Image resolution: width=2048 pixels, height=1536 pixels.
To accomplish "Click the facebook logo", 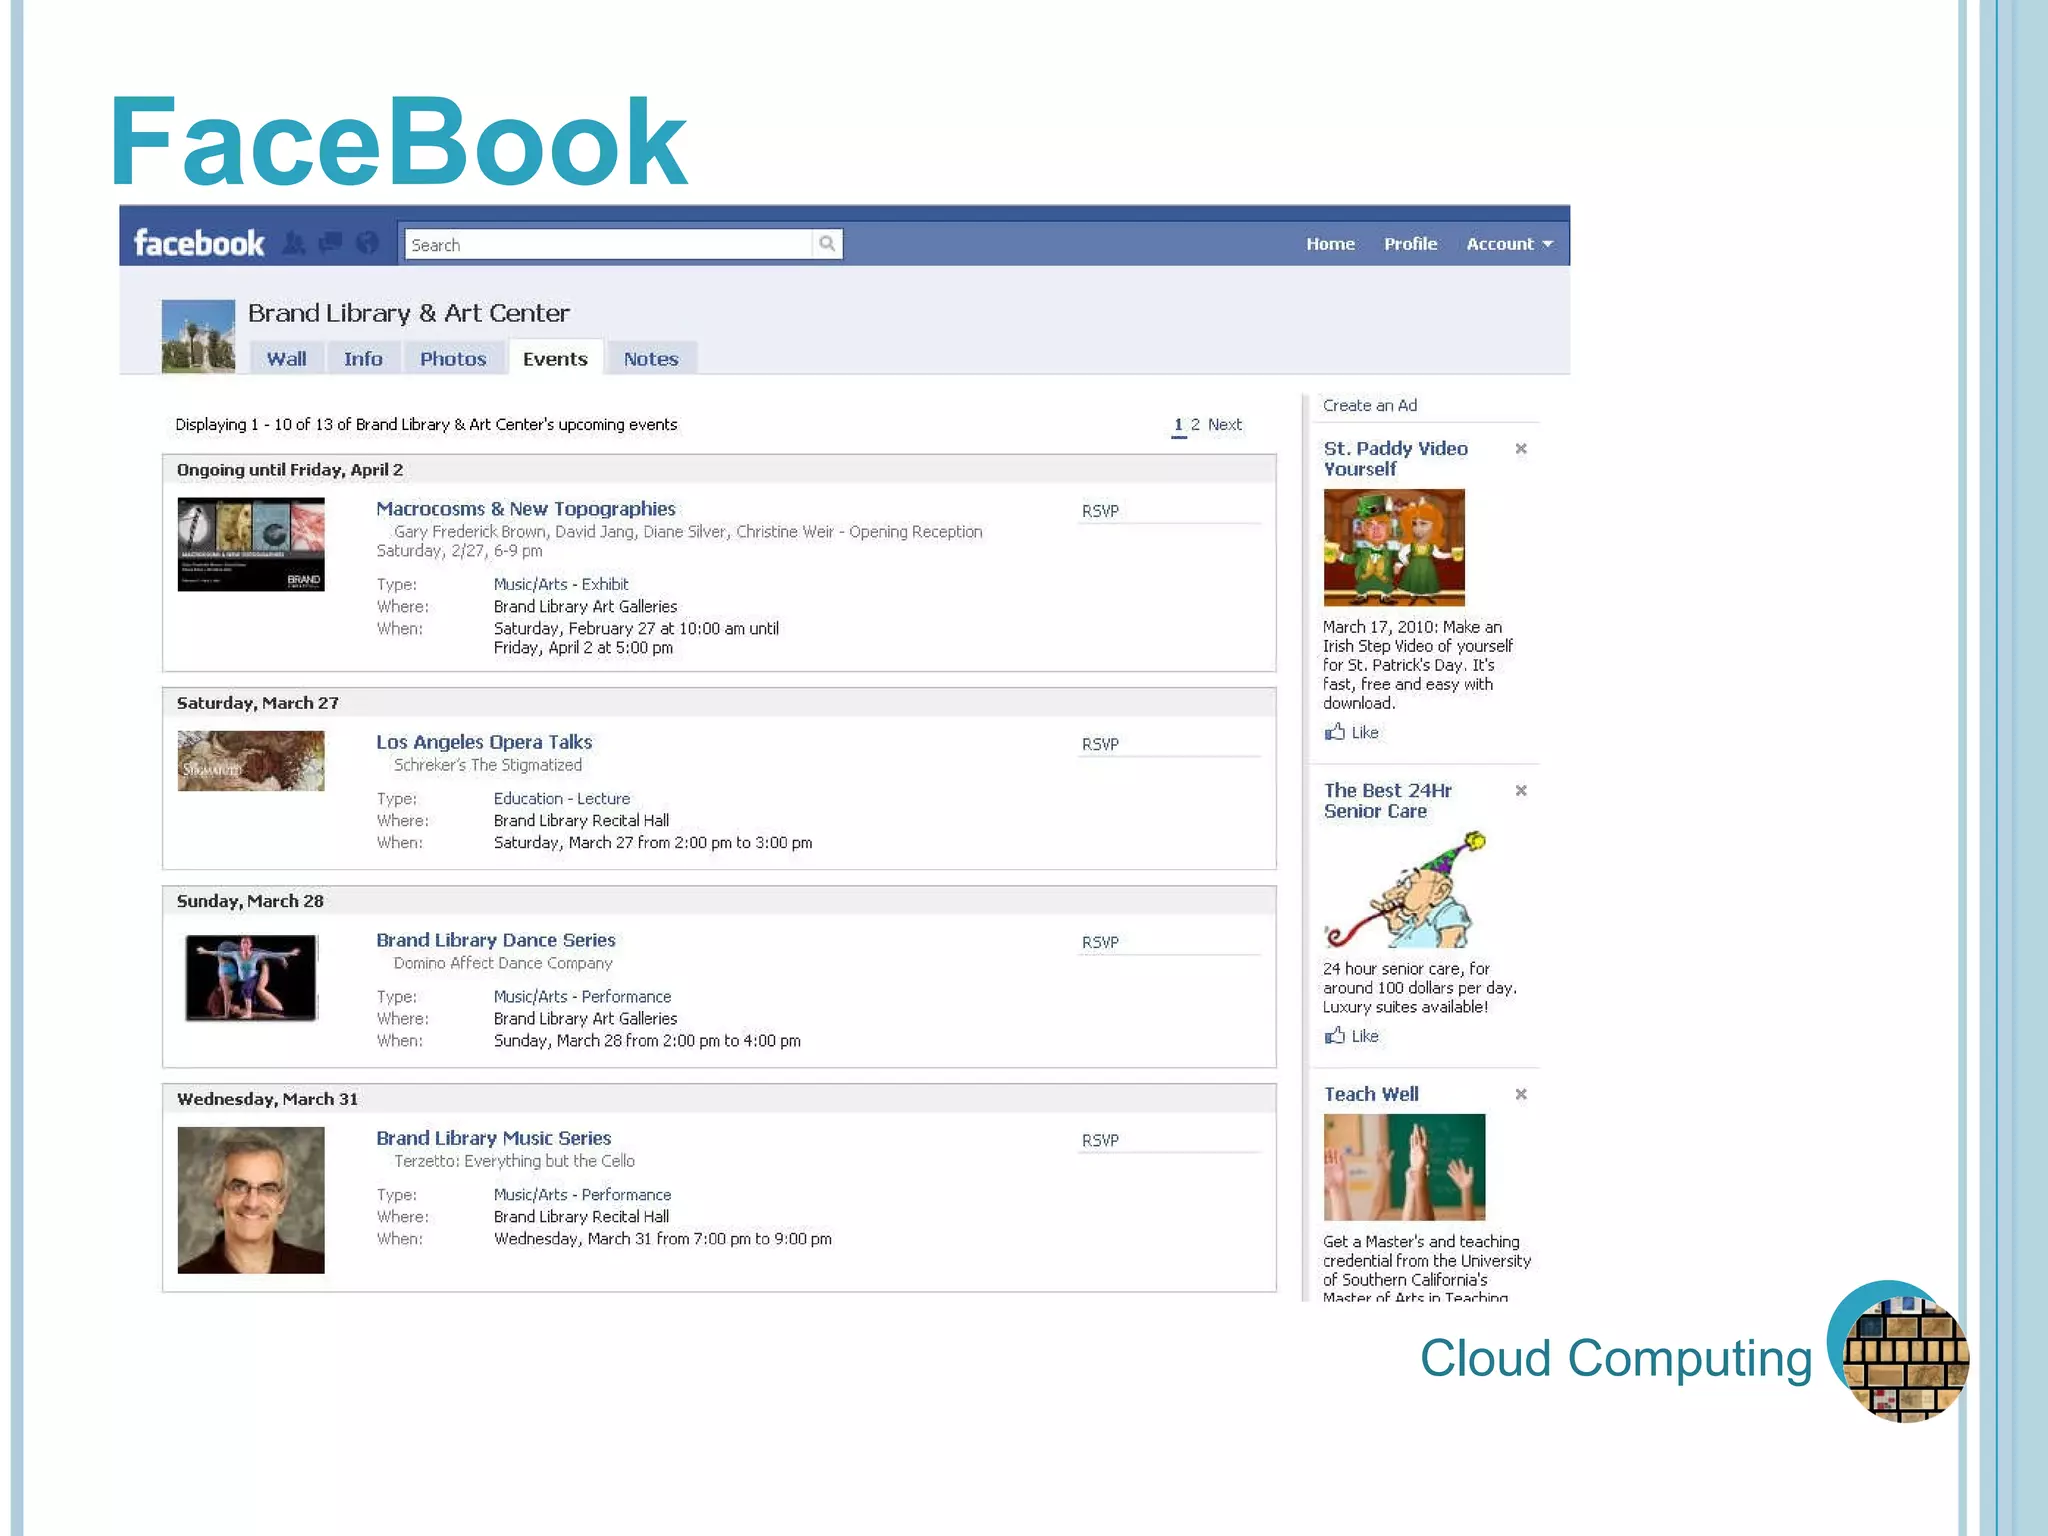I will coord(199,243).
